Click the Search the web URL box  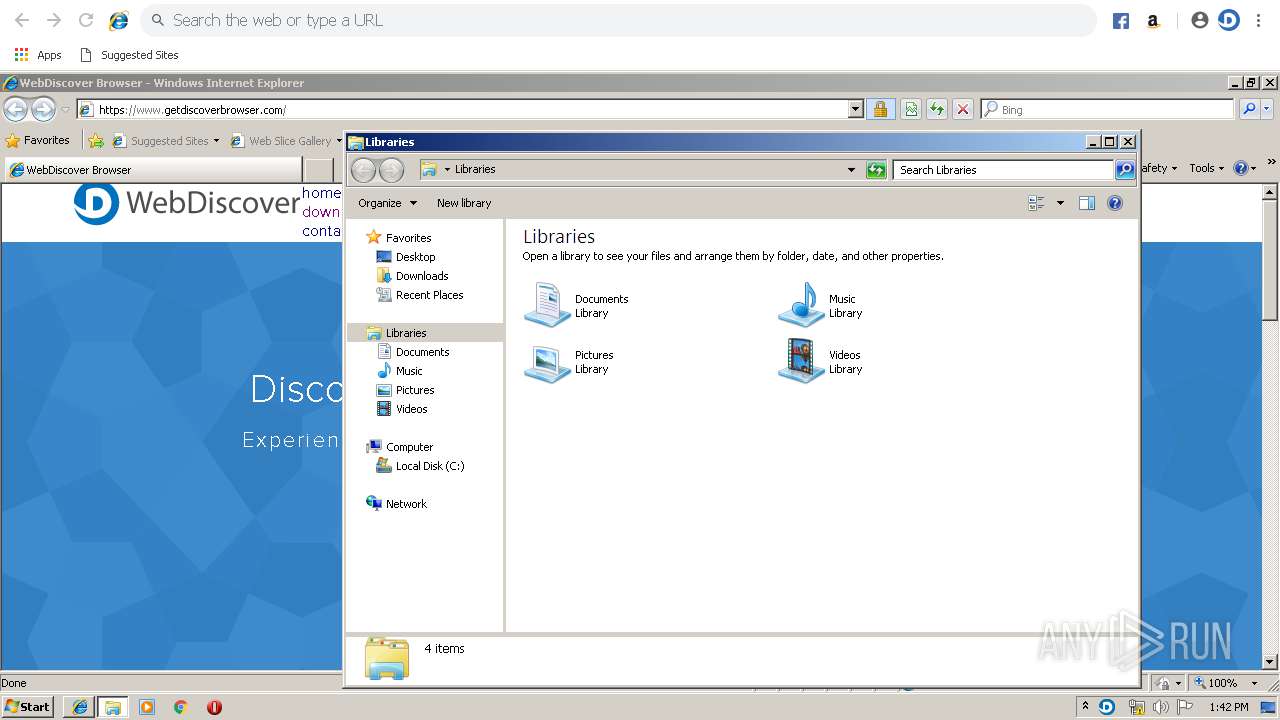pos(618,20)
